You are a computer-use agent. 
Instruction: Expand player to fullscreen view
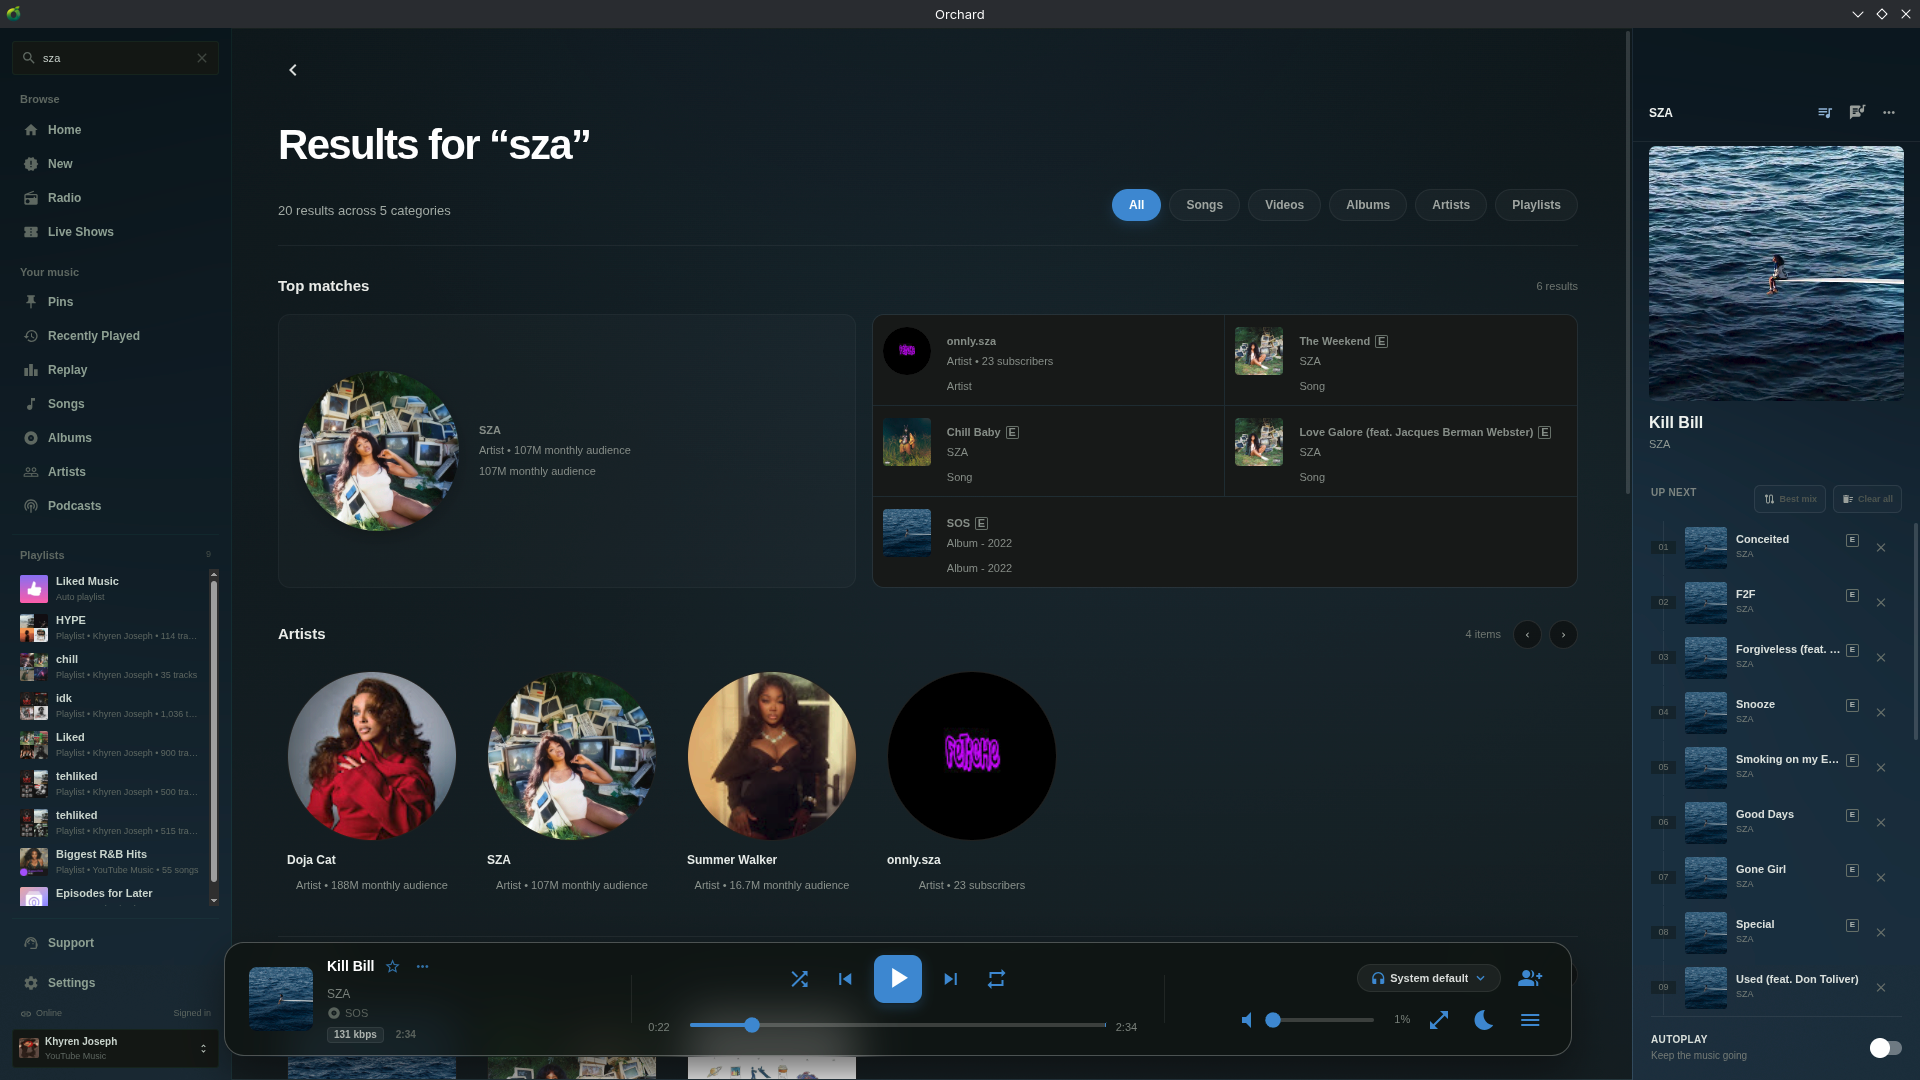1439,1020
